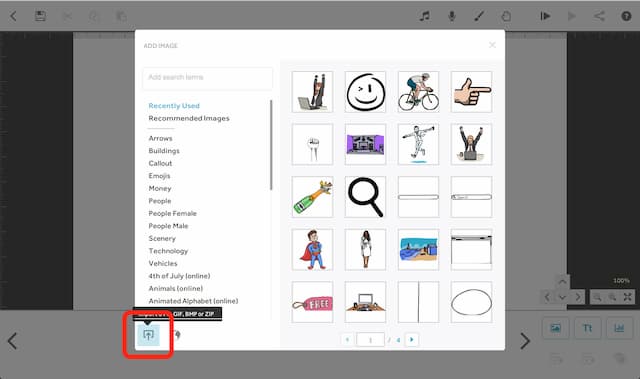Viewport: 640px width, 379px height.
Task: Click the zoom in magnifier icon
Action: point(612,297)
